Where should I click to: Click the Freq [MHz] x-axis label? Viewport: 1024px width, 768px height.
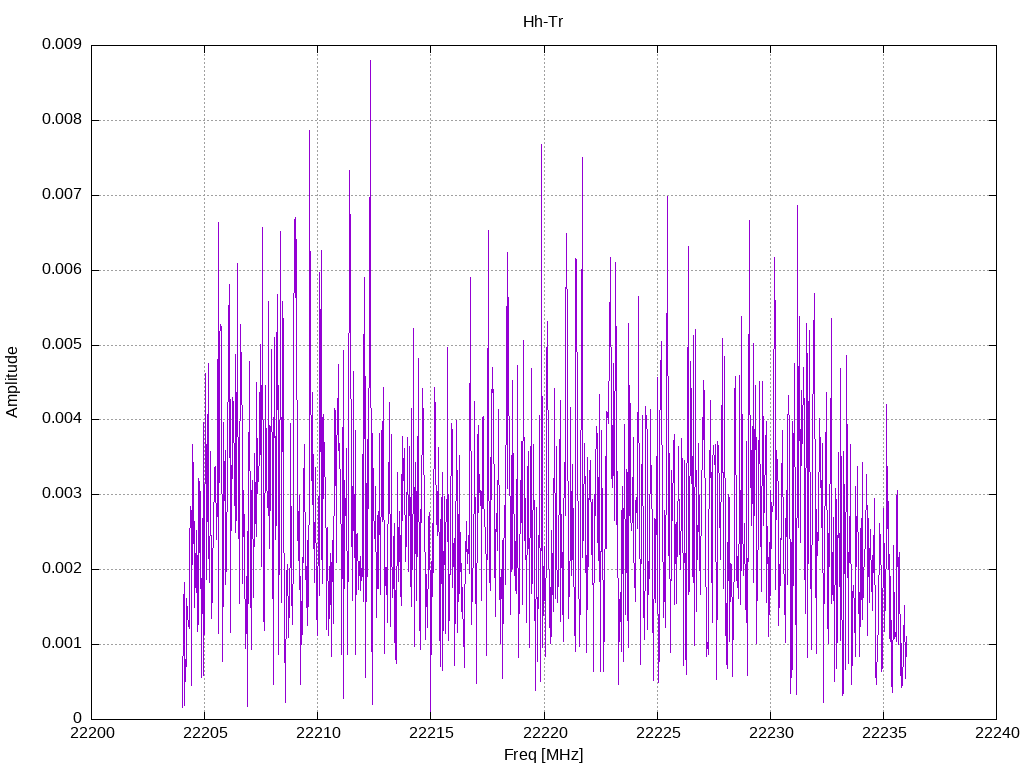click(x=543, y=754)
